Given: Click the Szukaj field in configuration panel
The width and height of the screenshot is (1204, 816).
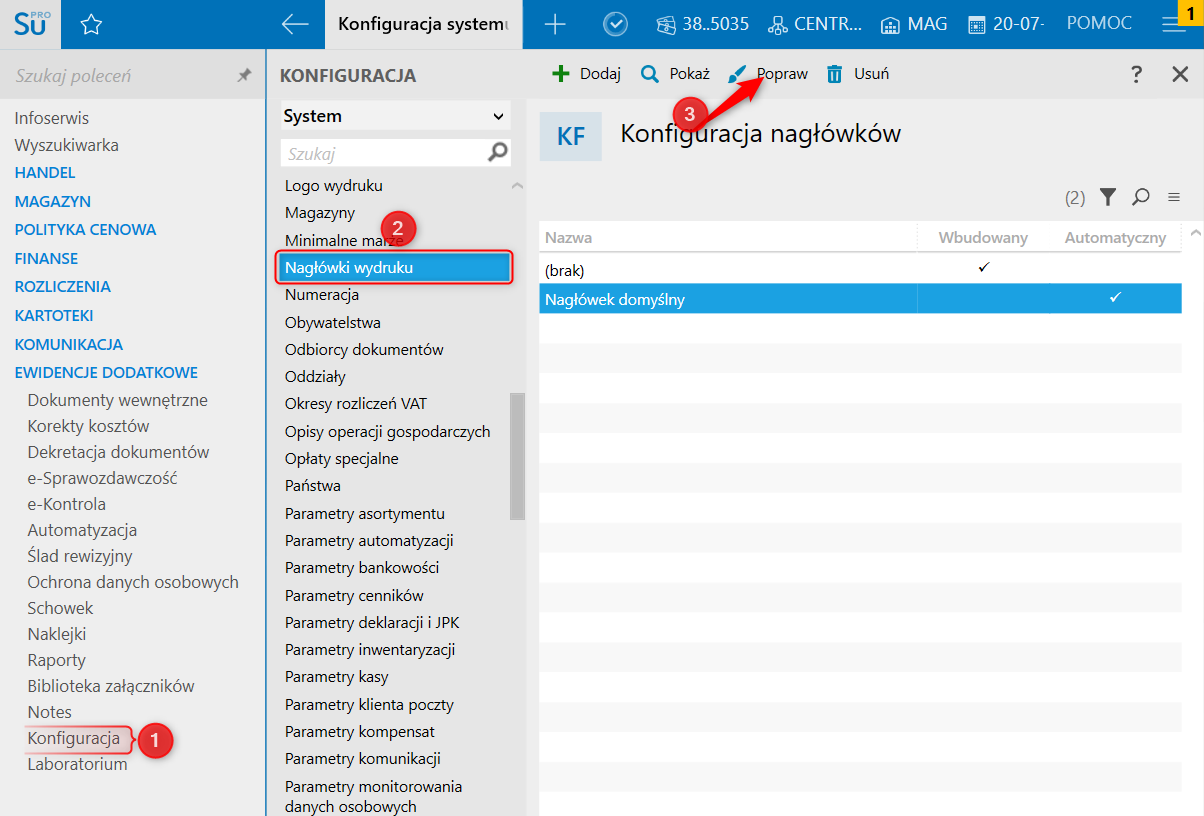Looking at the screenshot, I should pyautogui.click(x=385, y=153).
